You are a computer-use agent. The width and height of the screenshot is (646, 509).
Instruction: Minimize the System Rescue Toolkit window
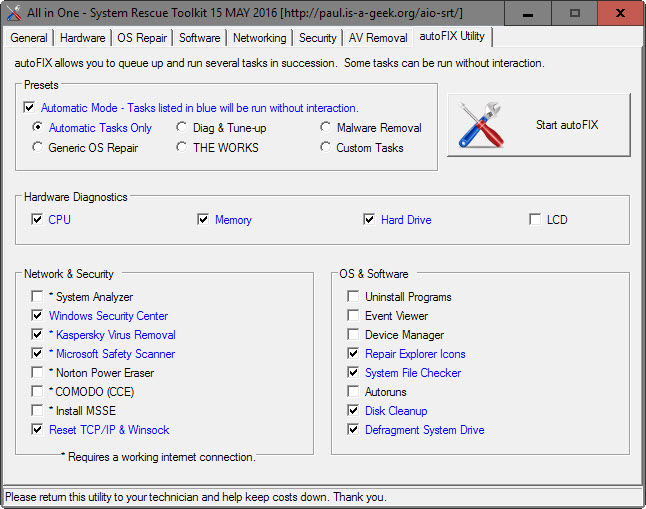coord(528,13)
